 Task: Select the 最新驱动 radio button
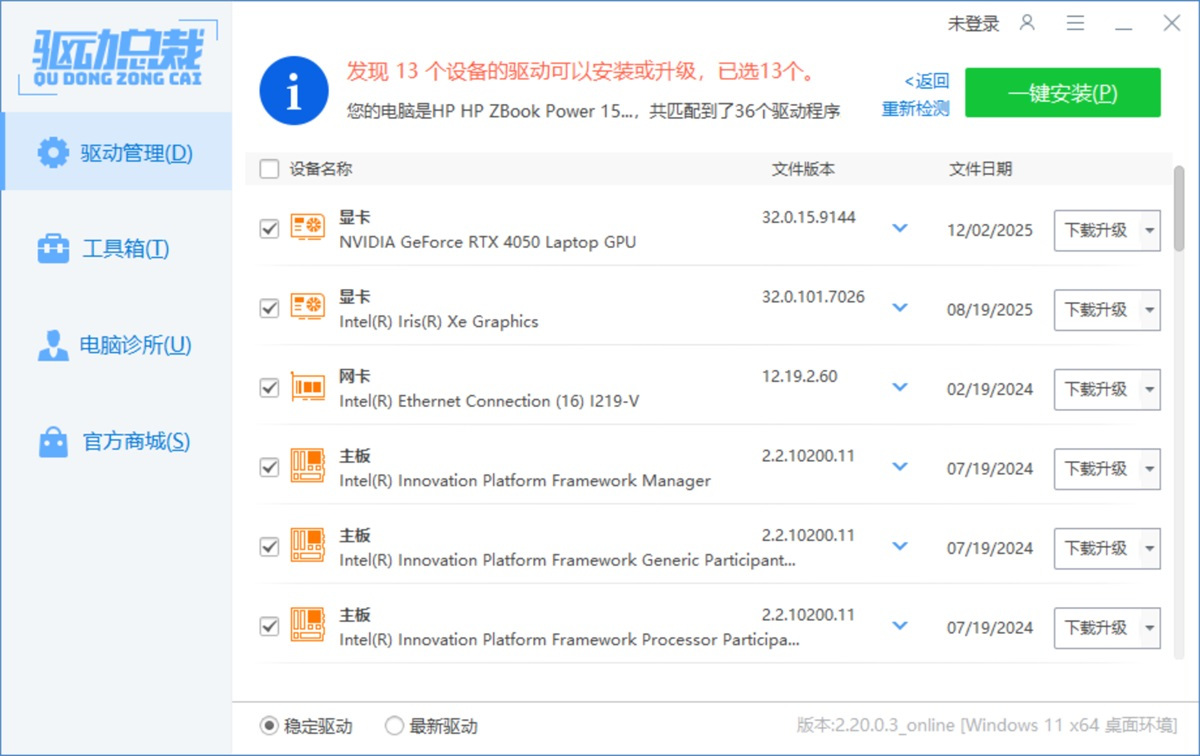pyautogui.click(x=395, y=726)
